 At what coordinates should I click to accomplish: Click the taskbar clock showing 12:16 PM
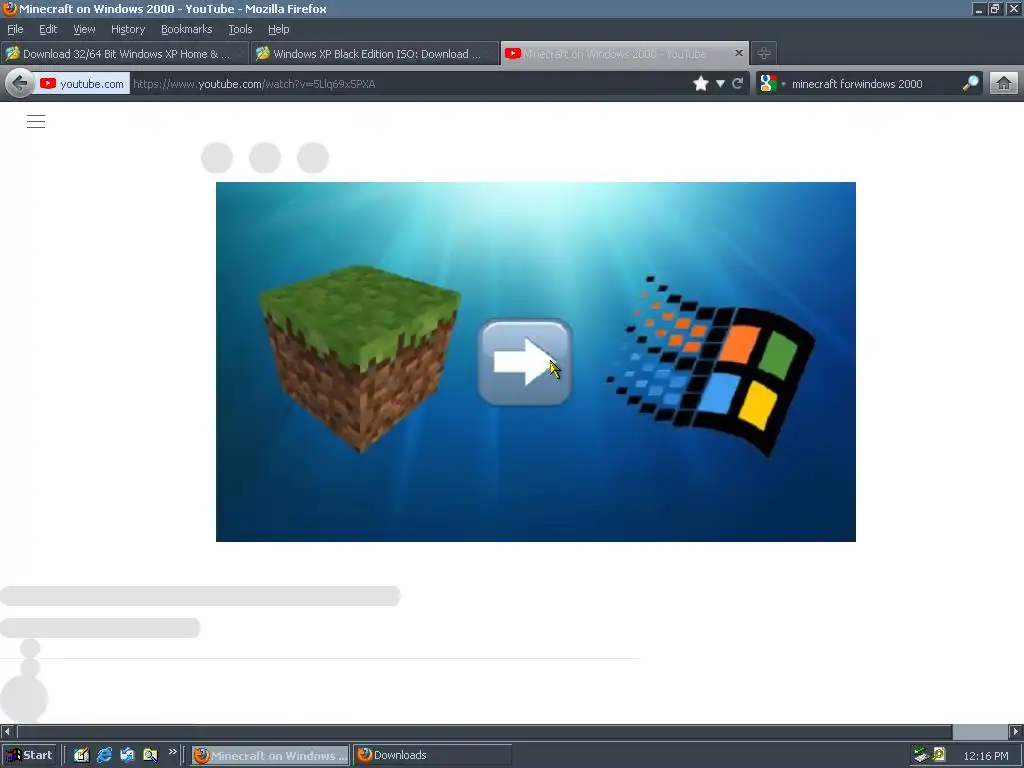(x=985, y=756)
